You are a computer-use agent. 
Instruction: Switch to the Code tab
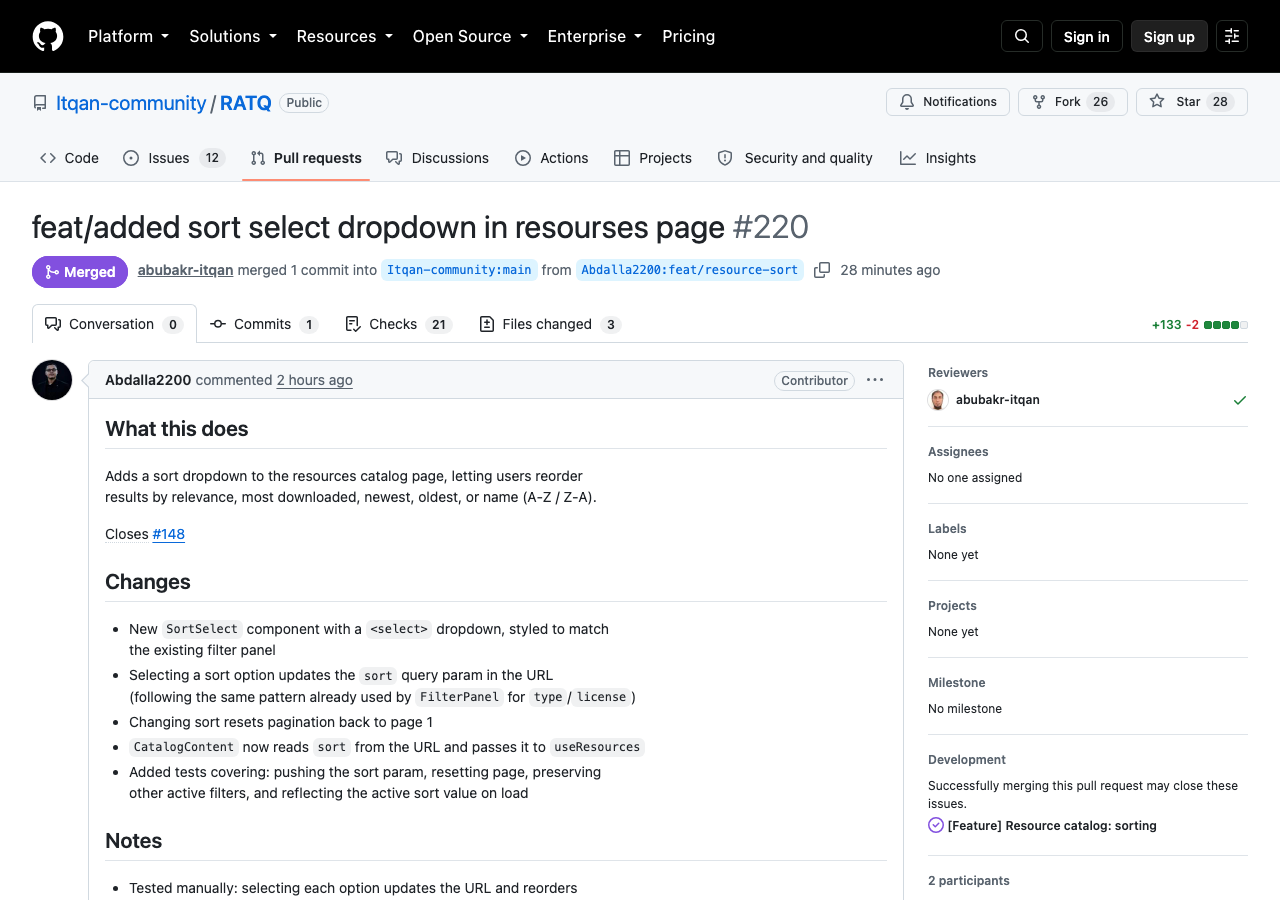[x=69, y=158]
